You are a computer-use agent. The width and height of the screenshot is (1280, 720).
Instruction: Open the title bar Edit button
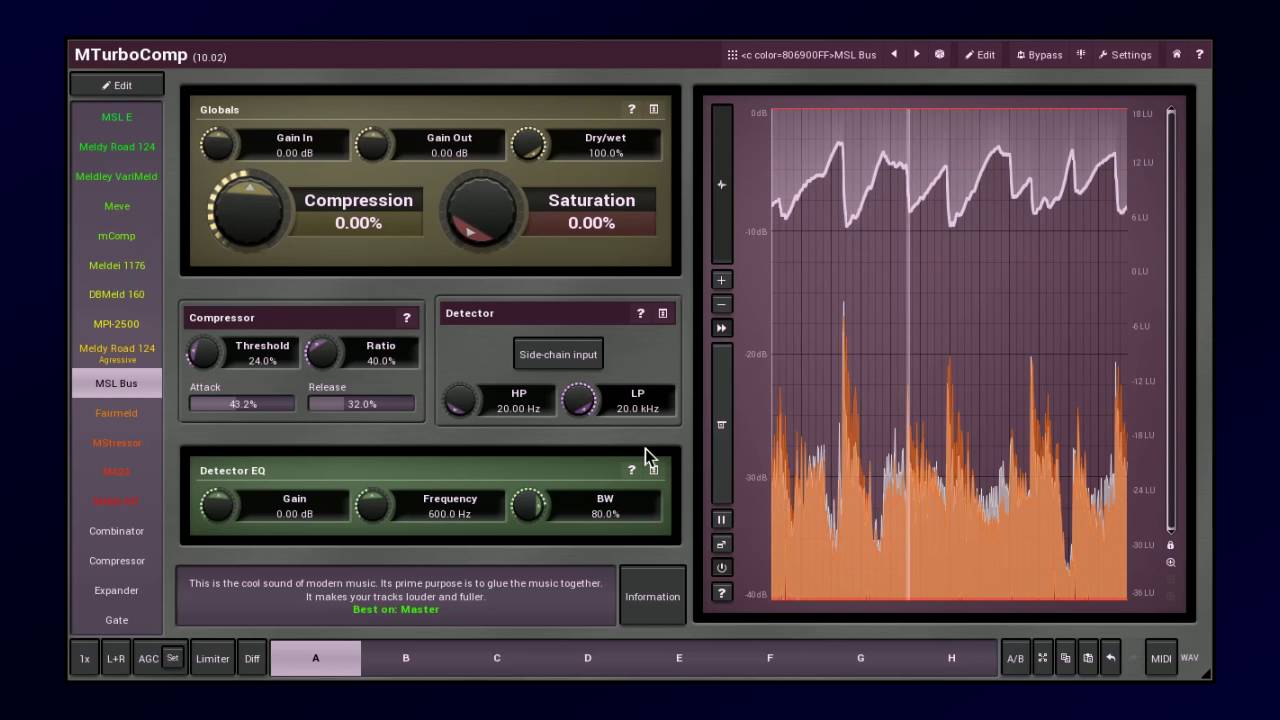[980, 55]
